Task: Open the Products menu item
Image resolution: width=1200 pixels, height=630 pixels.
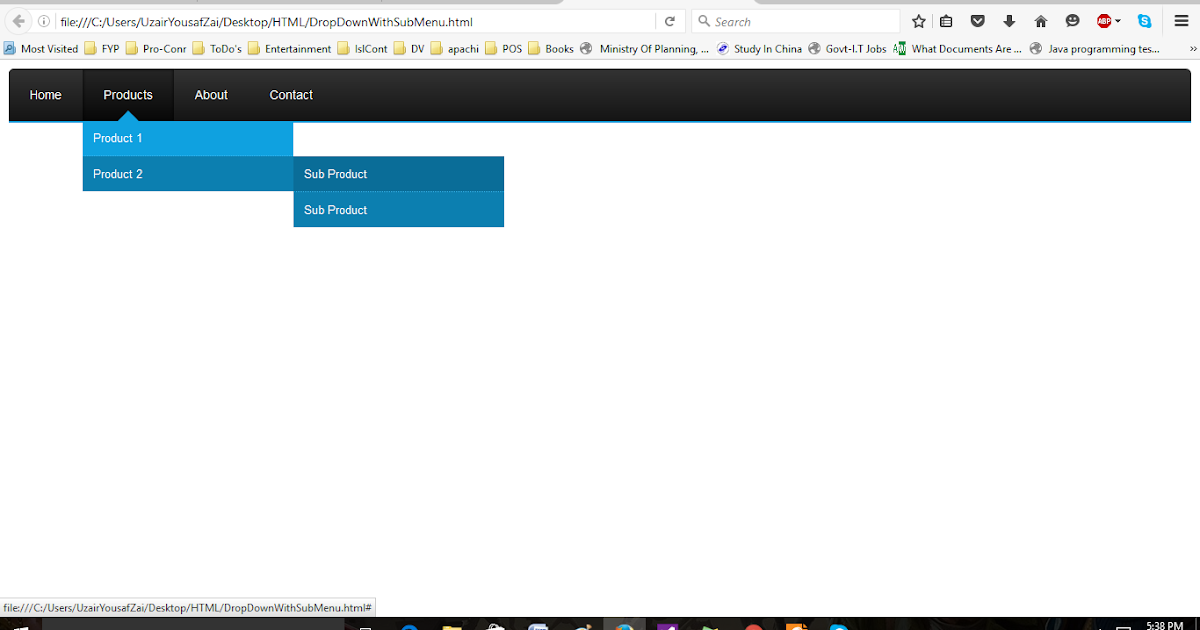Action: coord(128,95)
